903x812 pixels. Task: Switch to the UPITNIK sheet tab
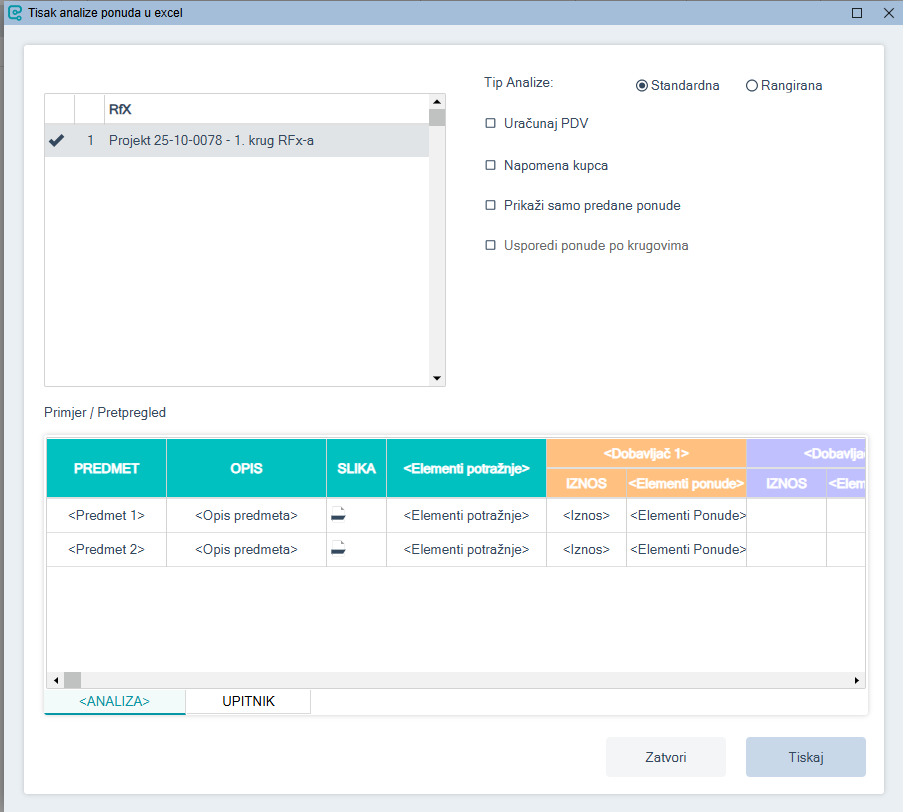click(x=248, y=702)
